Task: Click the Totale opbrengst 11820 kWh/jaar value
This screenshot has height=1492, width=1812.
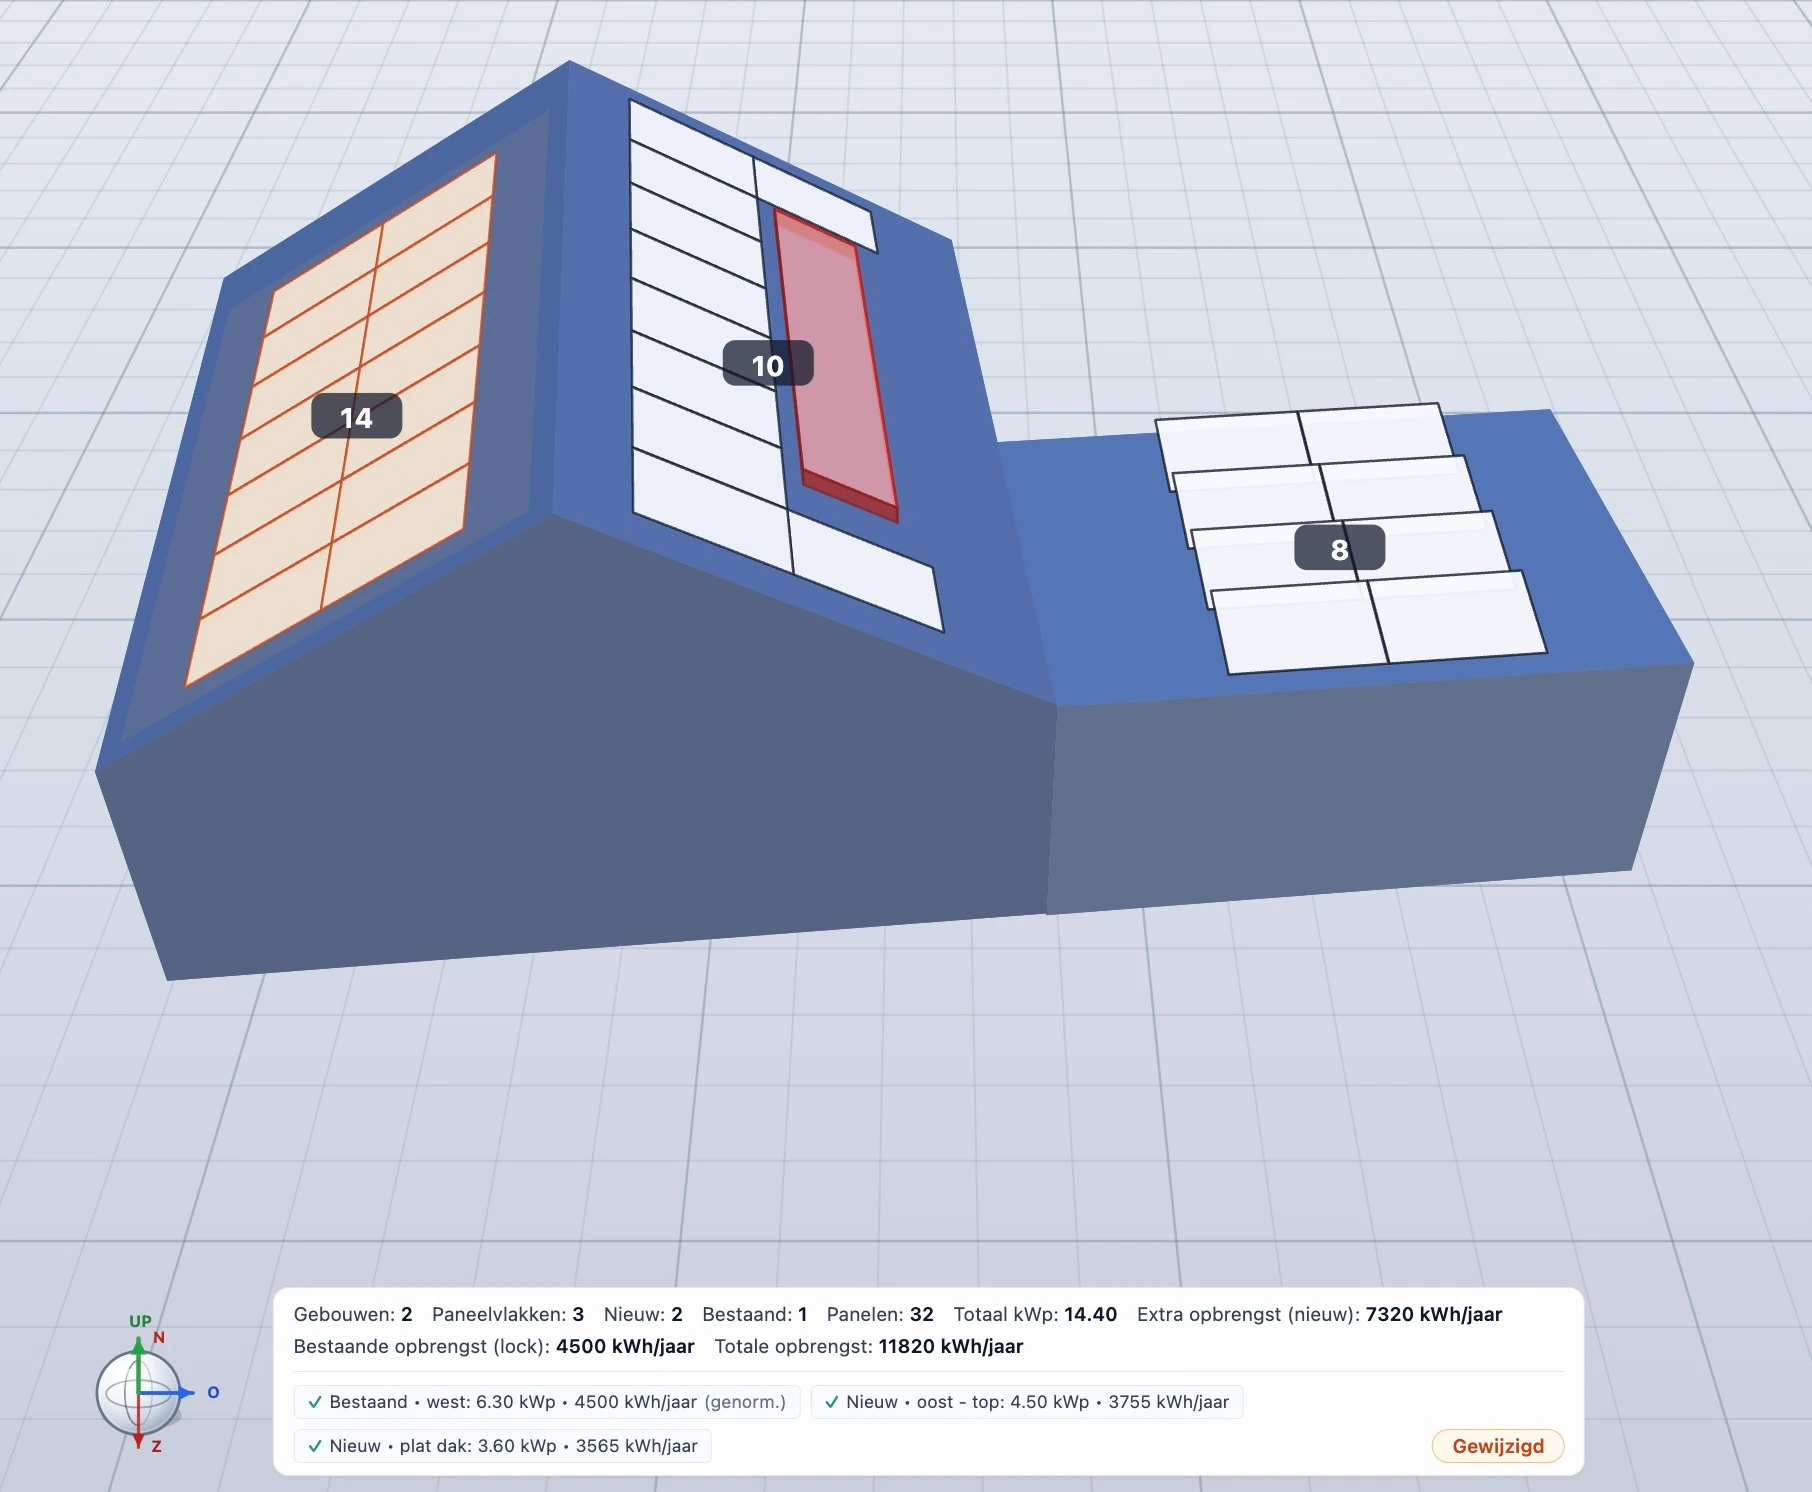Action: click(950, 1346)
